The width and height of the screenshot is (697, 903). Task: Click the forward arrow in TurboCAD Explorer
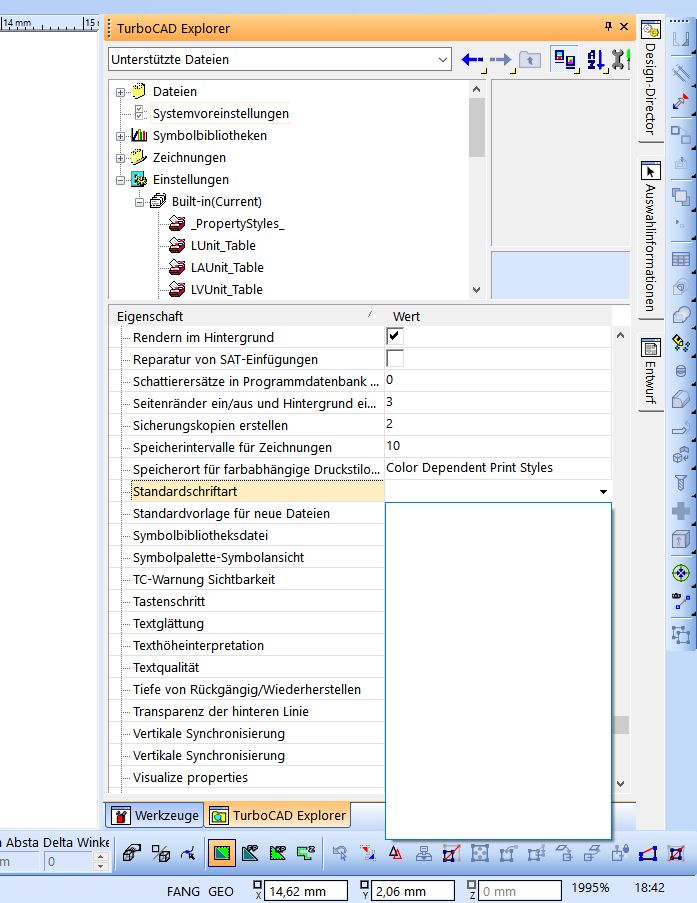[x=501, y=59]
